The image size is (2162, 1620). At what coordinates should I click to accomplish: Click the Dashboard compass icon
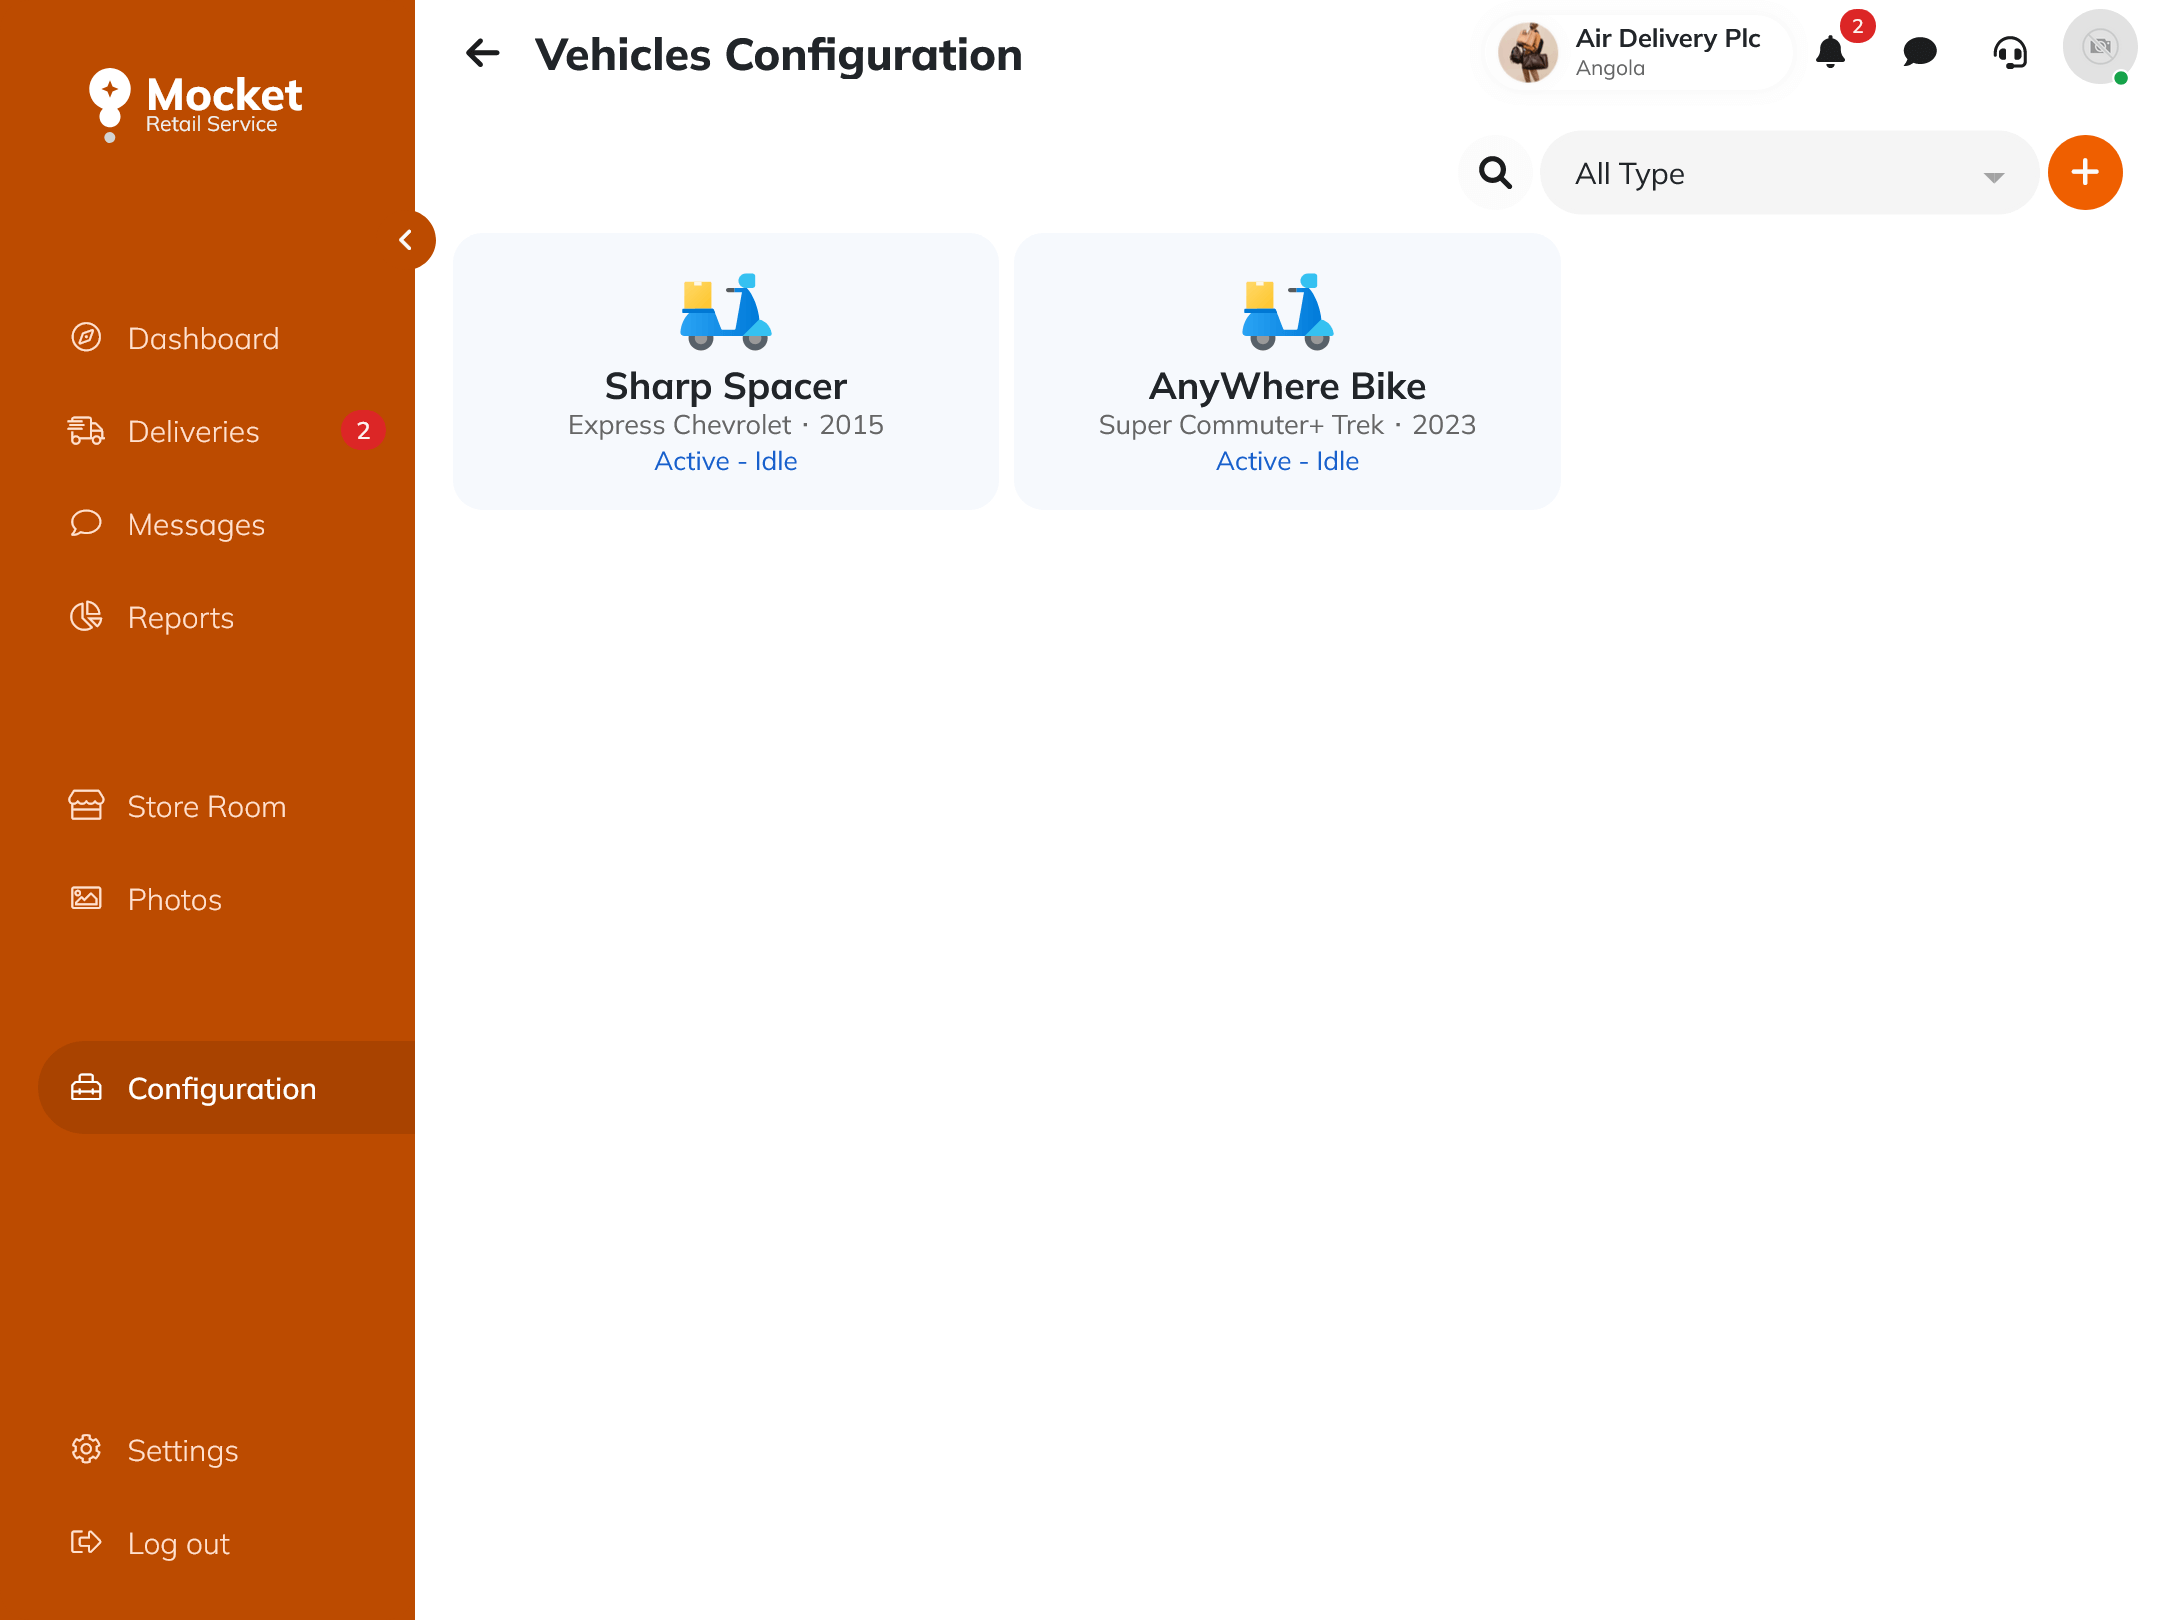click(86, 337)
